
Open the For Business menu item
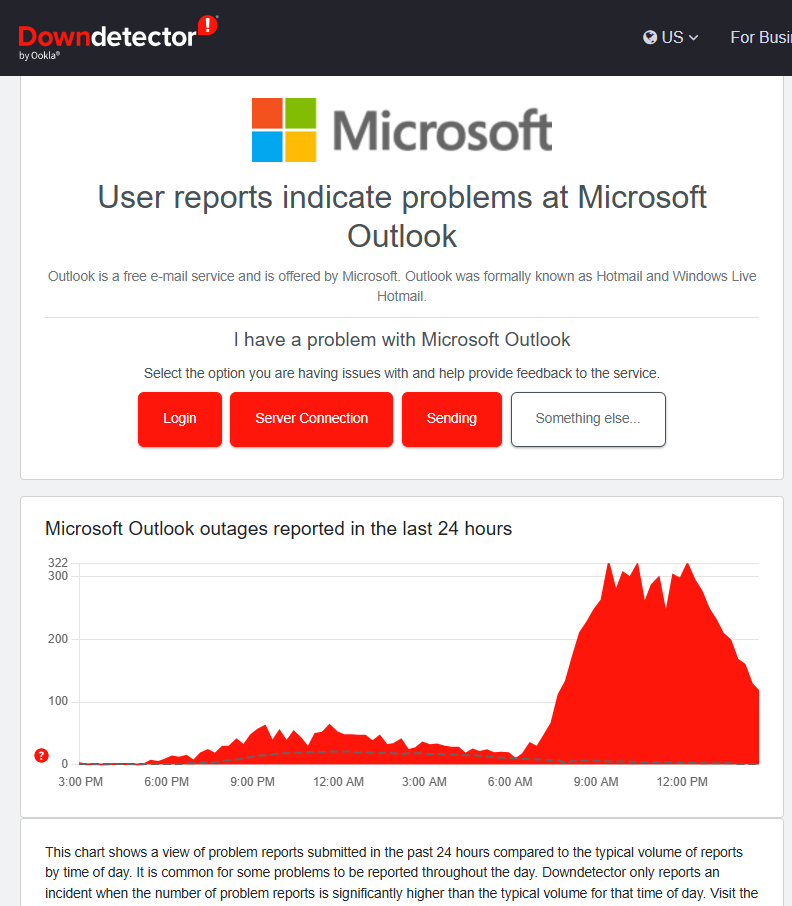click(x=761, y=38)
